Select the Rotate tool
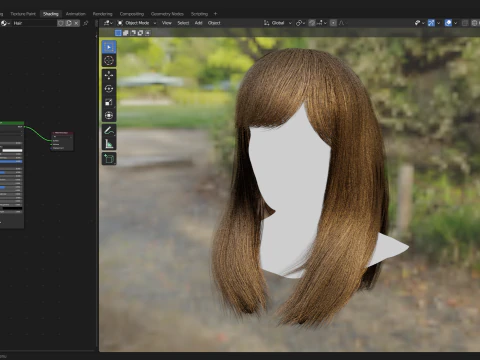 click(x=109, y=89)
